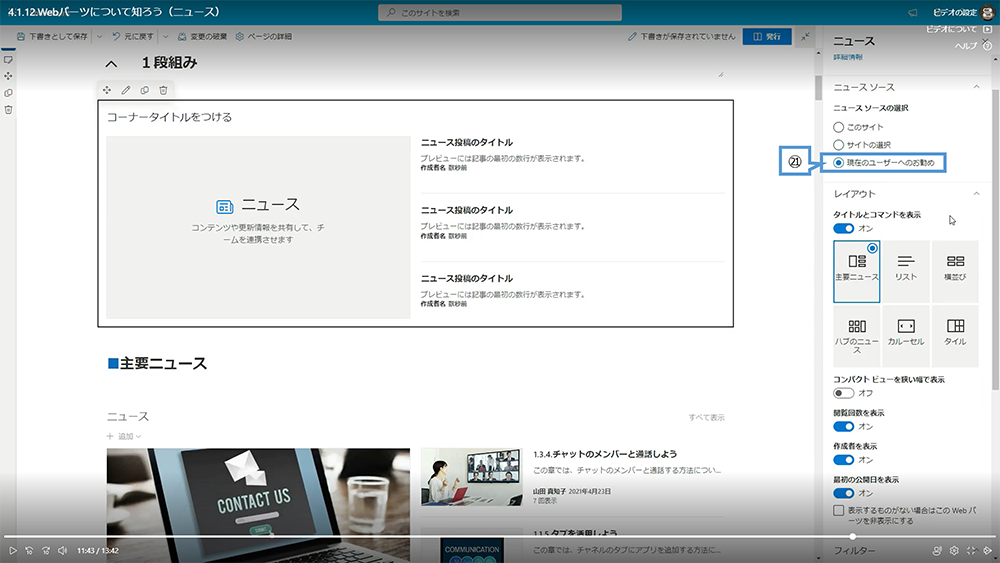
Task: Click the CONTACT US laptop news thumbnail
Action: click(x=258, y=504)
